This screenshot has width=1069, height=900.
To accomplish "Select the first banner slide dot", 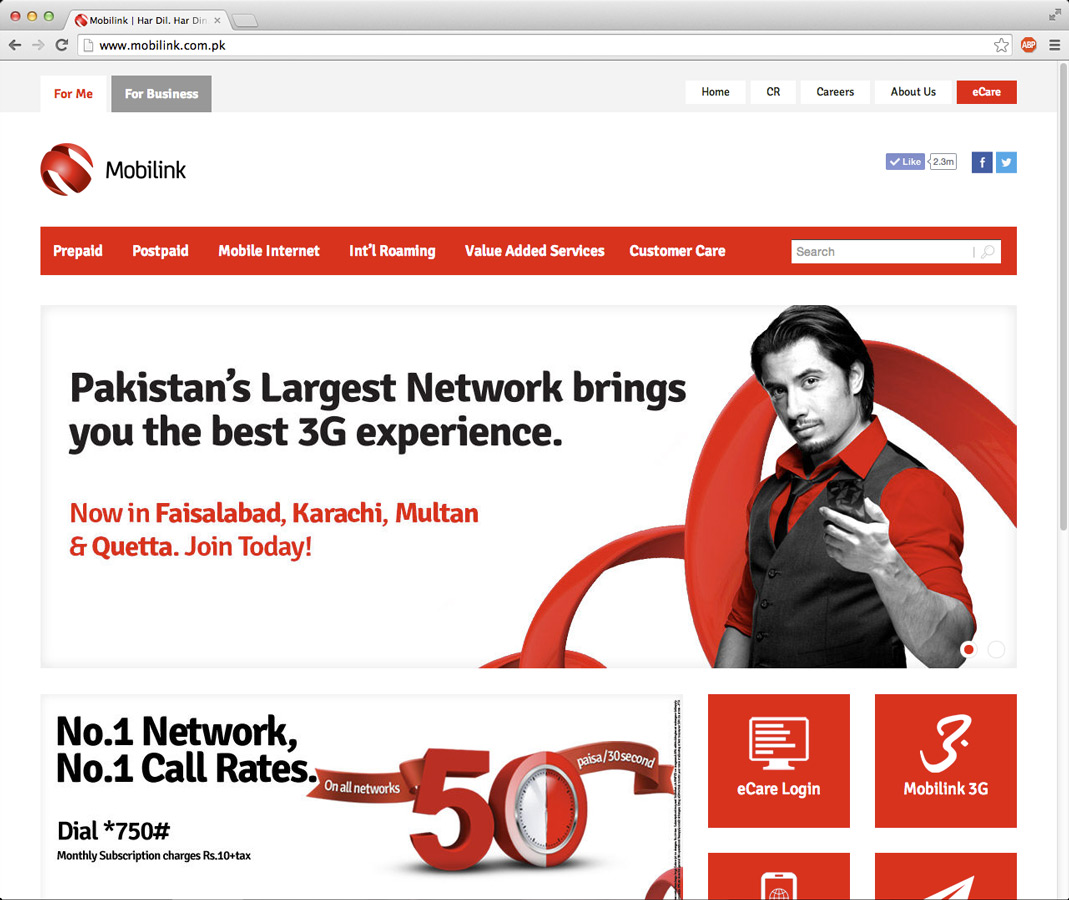I will [968, 649].
